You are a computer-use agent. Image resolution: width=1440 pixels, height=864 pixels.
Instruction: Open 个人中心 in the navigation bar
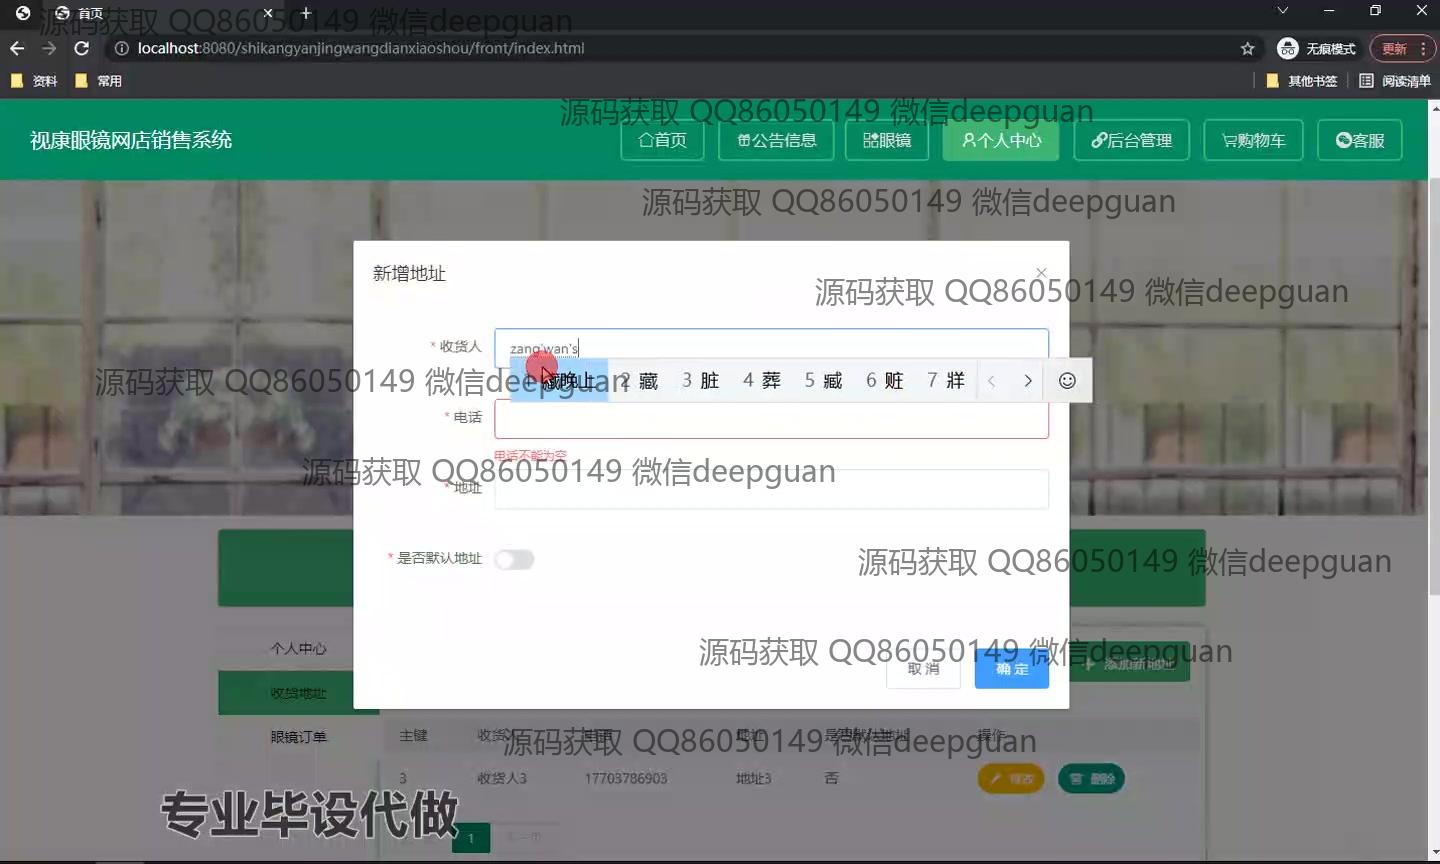click(x=1001, y=140)
